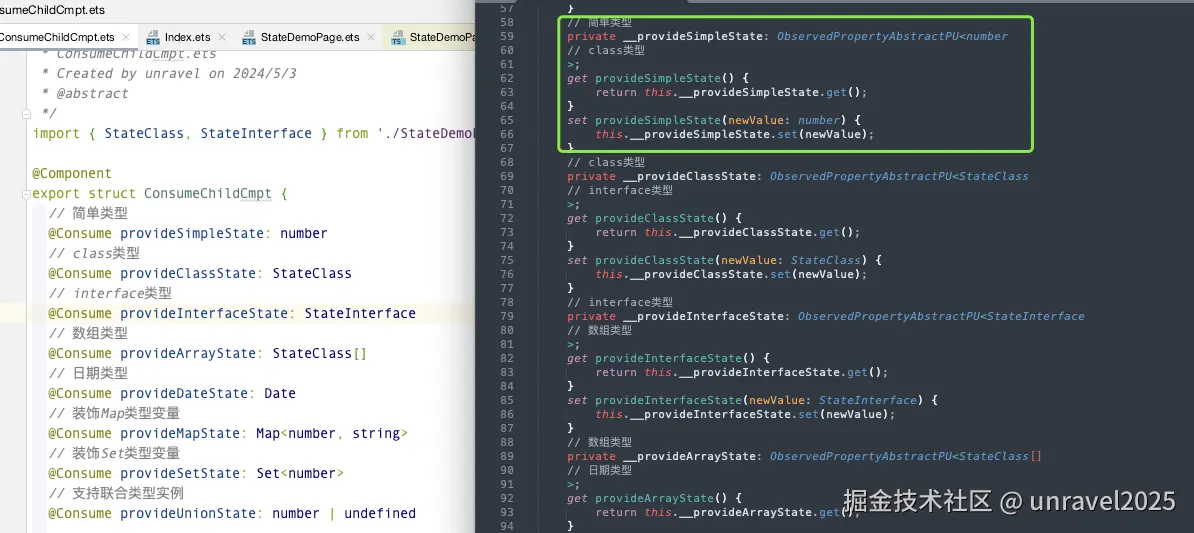The width and height of the screenshot is (1194, 533).
Task: Click the '// 支持联合类型实例' comment line
Action: click(116, 493)
